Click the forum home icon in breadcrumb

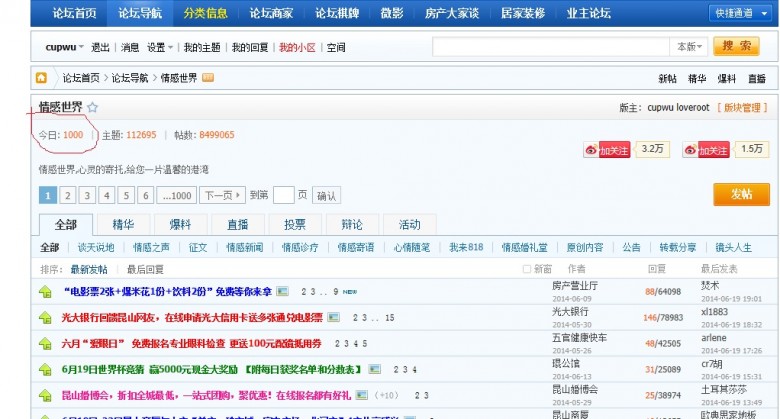coord(42,78)
